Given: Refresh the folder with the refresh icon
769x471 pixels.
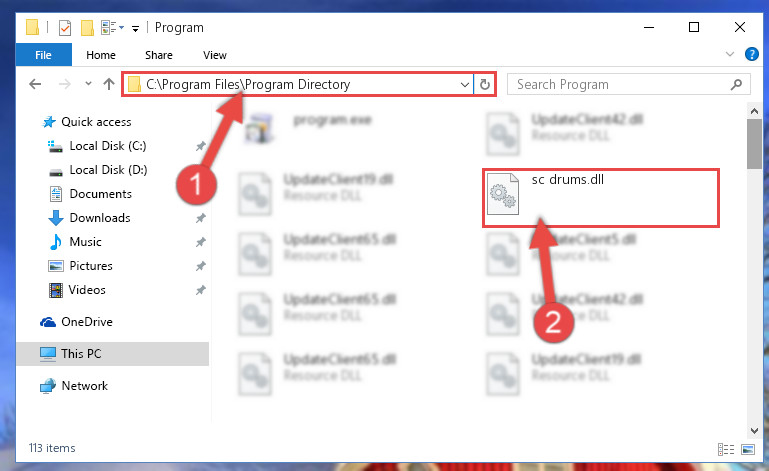Looking at the screenshot, I should pyautogui.click(x=485, y=84).
